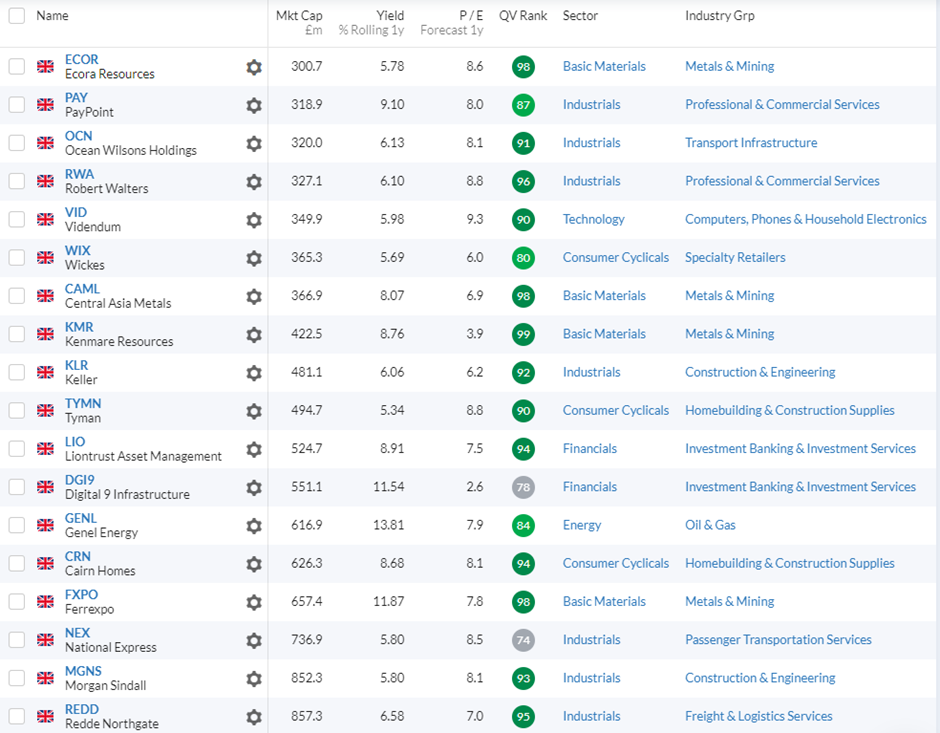Sort the table by Mkt Cap column

click(x=299, y=23)
